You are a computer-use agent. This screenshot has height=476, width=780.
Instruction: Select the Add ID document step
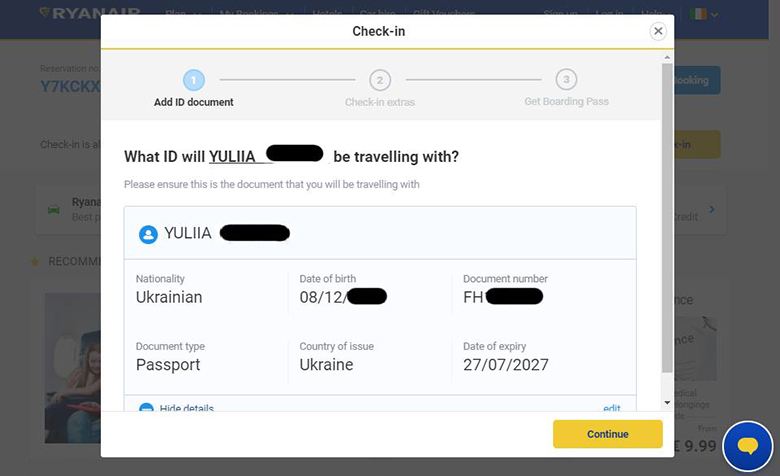coord(194,102)
